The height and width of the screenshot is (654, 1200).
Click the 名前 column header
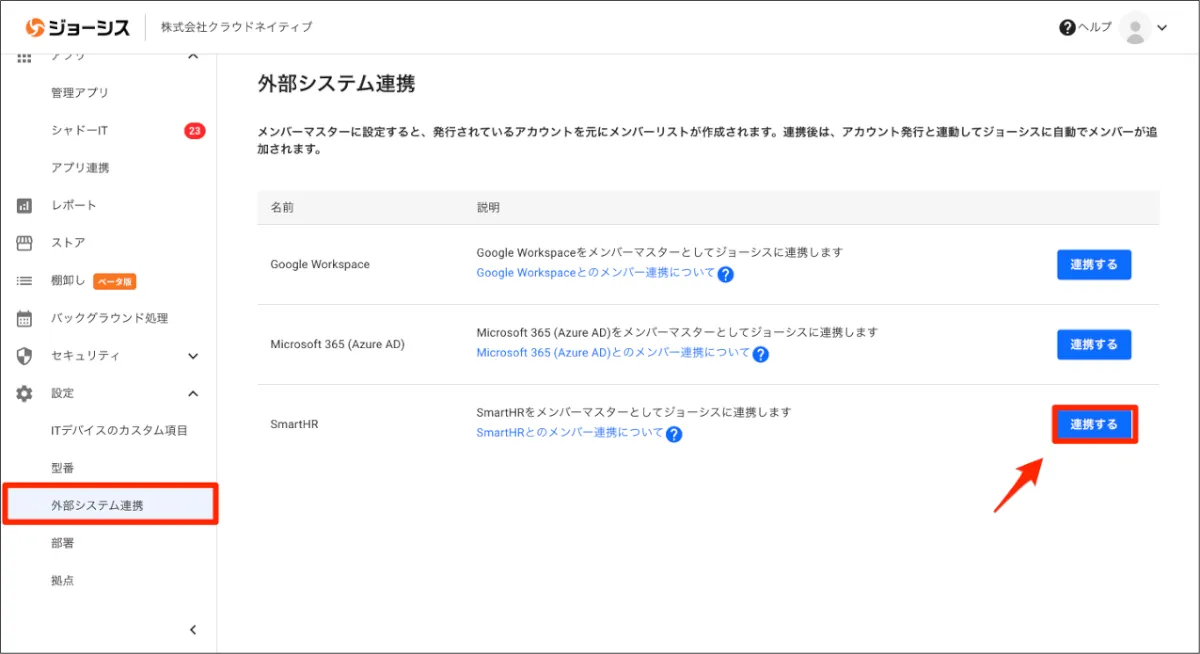(x=282, y=208)
